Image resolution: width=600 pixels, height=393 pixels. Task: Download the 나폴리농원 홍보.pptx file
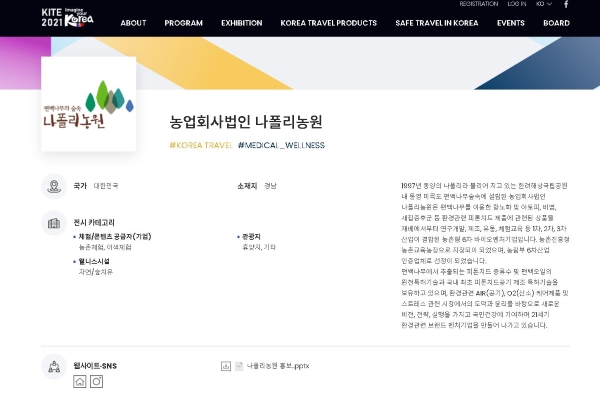click(278, 366)
